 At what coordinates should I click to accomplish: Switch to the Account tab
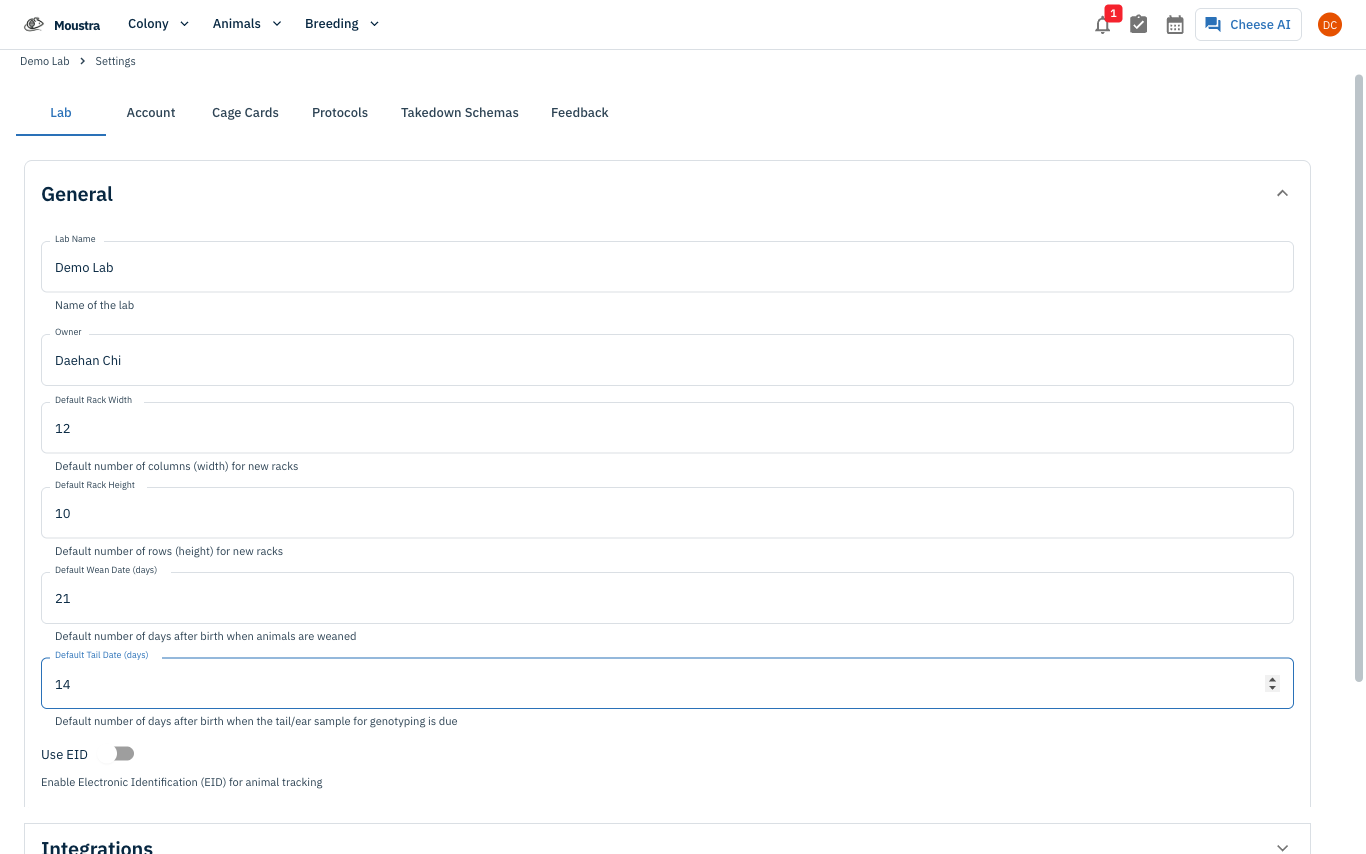pos(151,113)
